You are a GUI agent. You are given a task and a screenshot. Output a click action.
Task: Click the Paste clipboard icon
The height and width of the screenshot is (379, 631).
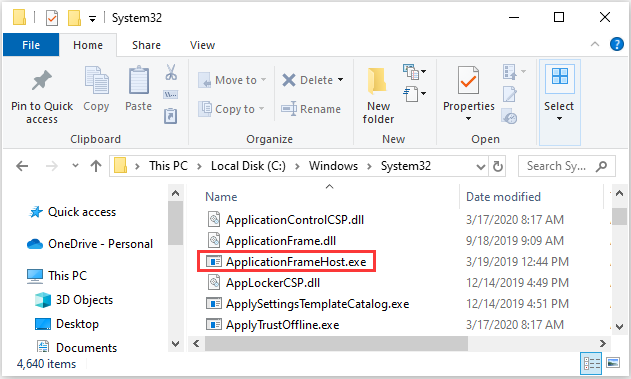tap(138, 80)
